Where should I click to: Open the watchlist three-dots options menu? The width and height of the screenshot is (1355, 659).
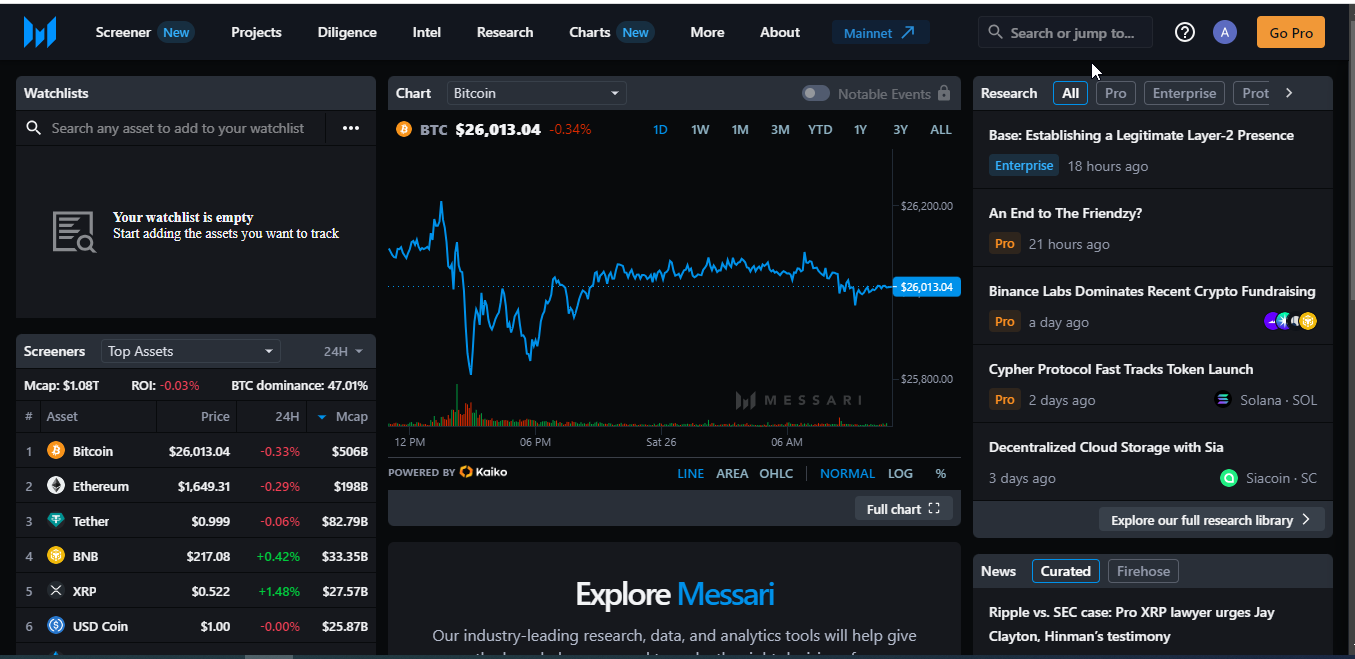point(350,128)
